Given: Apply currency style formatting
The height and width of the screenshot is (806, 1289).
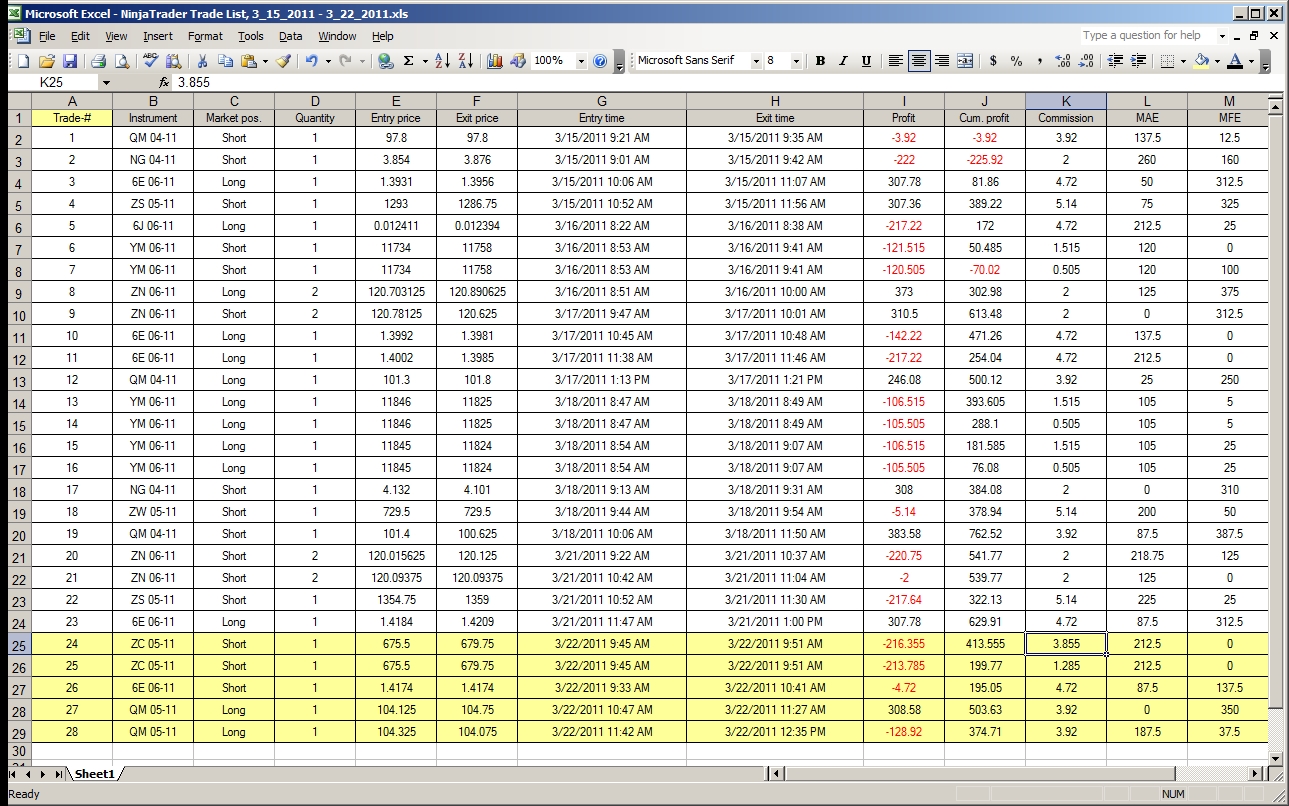Looking at the screenshot, I should tap(993, 61).
